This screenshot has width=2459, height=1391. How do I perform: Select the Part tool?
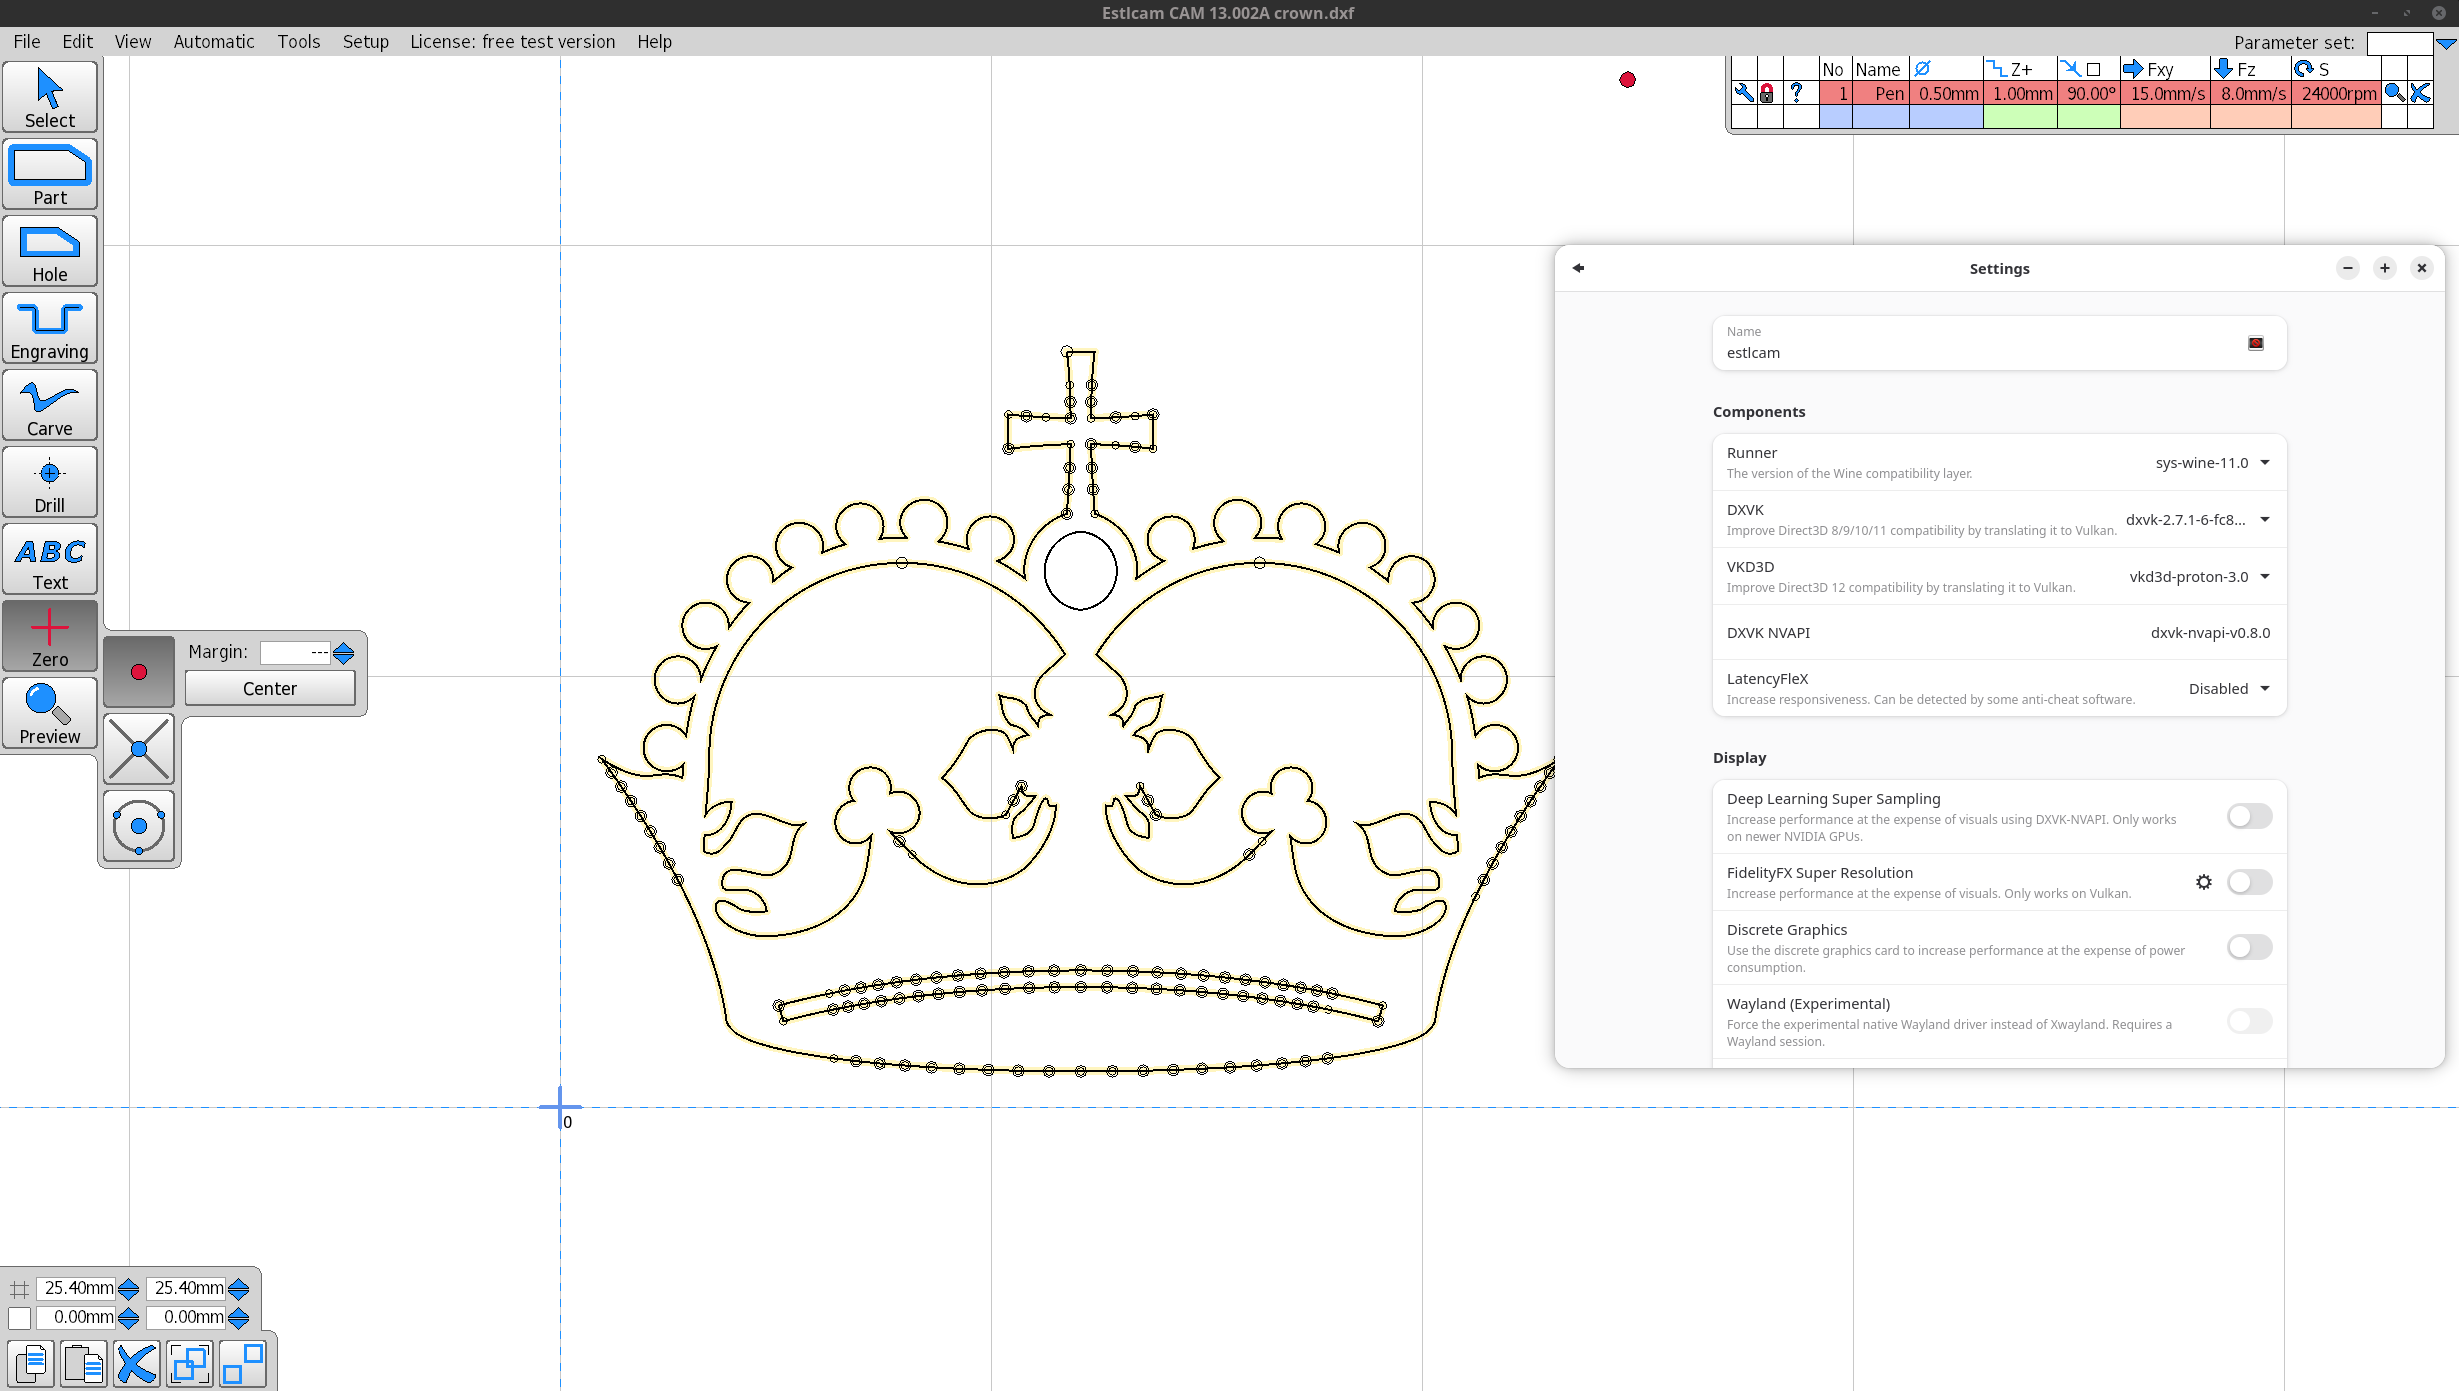50,174
